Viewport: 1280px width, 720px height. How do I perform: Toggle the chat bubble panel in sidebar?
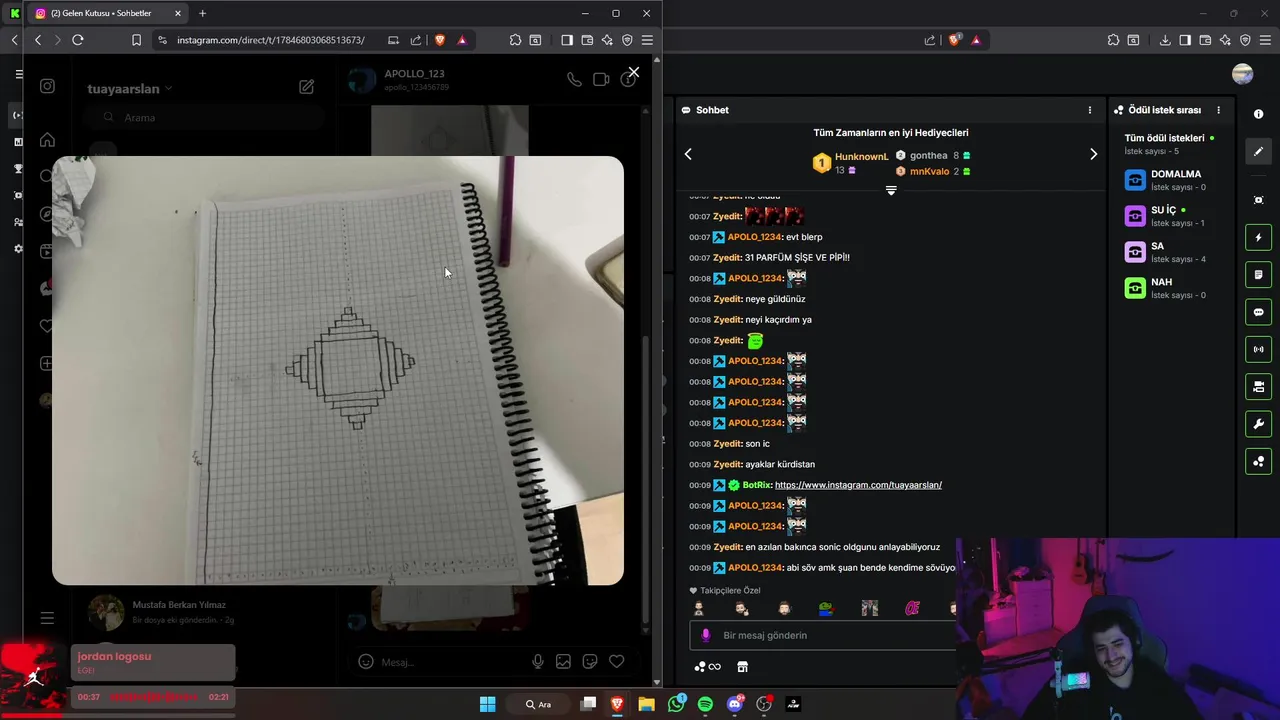[1258, 312]
